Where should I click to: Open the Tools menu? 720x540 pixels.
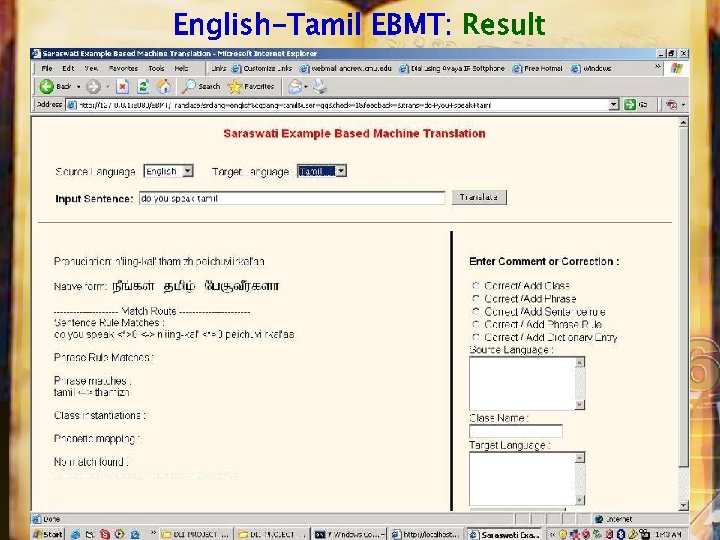156,68
